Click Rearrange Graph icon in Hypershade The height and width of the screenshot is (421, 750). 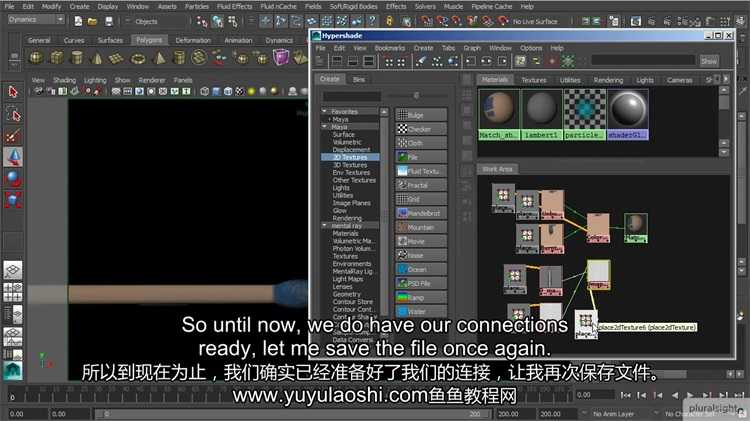[x=437, y=61]
